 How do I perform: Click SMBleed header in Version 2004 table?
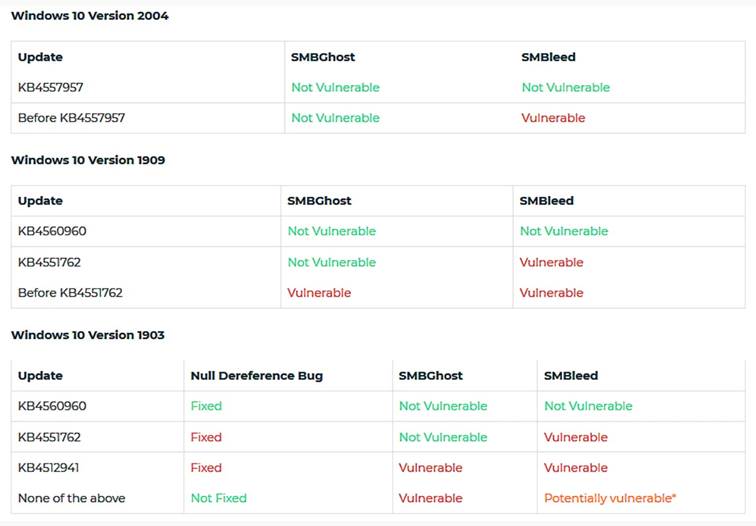[x=548, y=57]
